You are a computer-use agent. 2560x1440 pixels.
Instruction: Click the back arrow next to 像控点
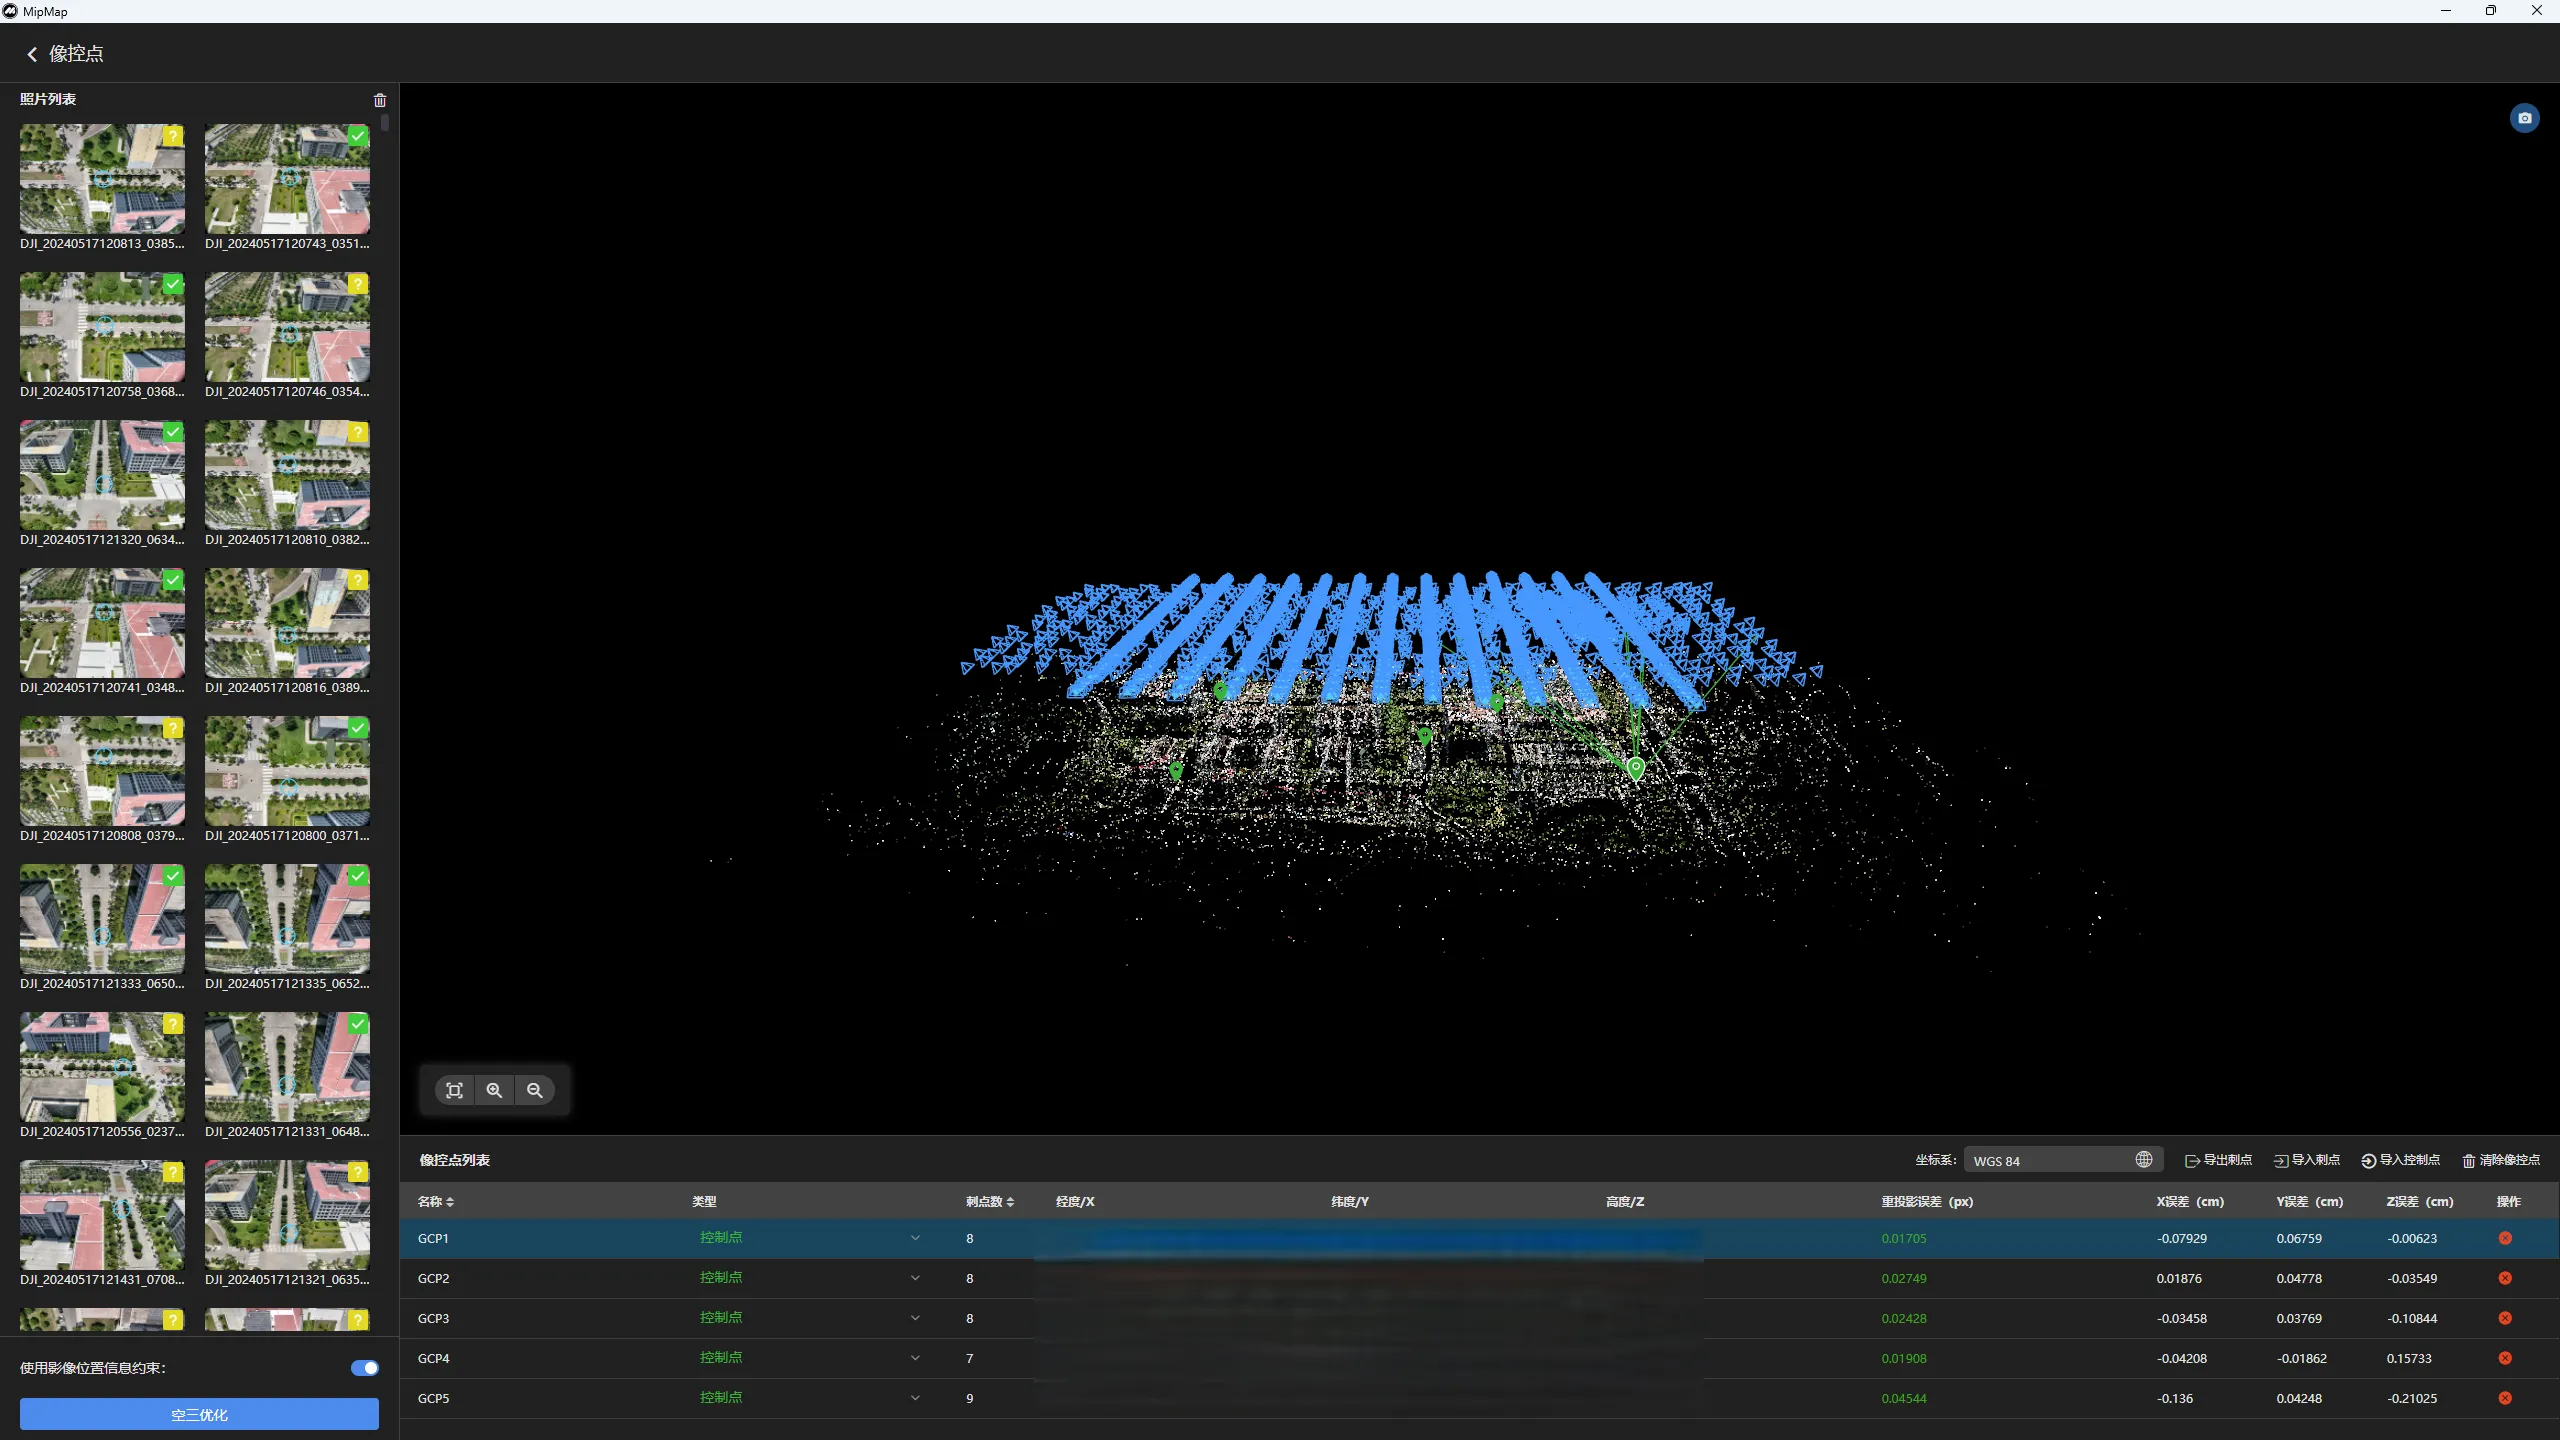pos(32,54)
